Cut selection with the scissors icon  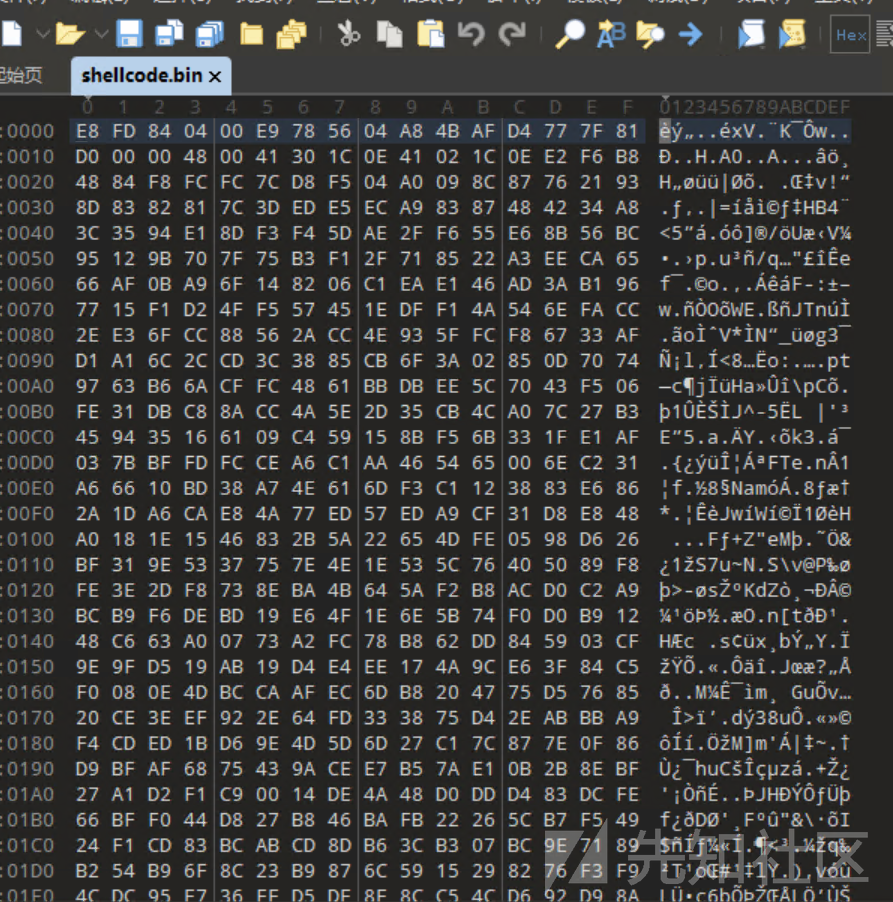tap(349, 34)
